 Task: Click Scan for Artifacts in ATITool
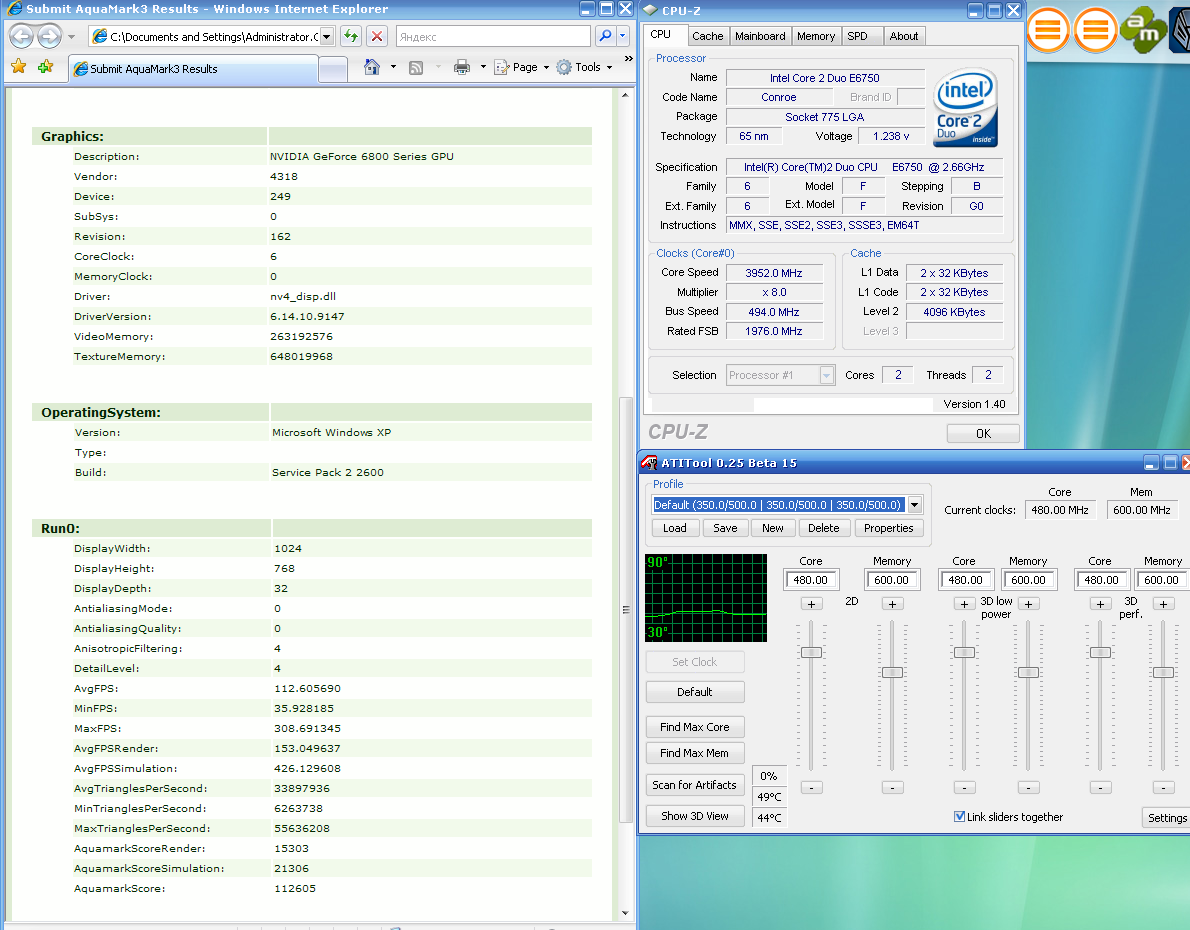[694, 785]
